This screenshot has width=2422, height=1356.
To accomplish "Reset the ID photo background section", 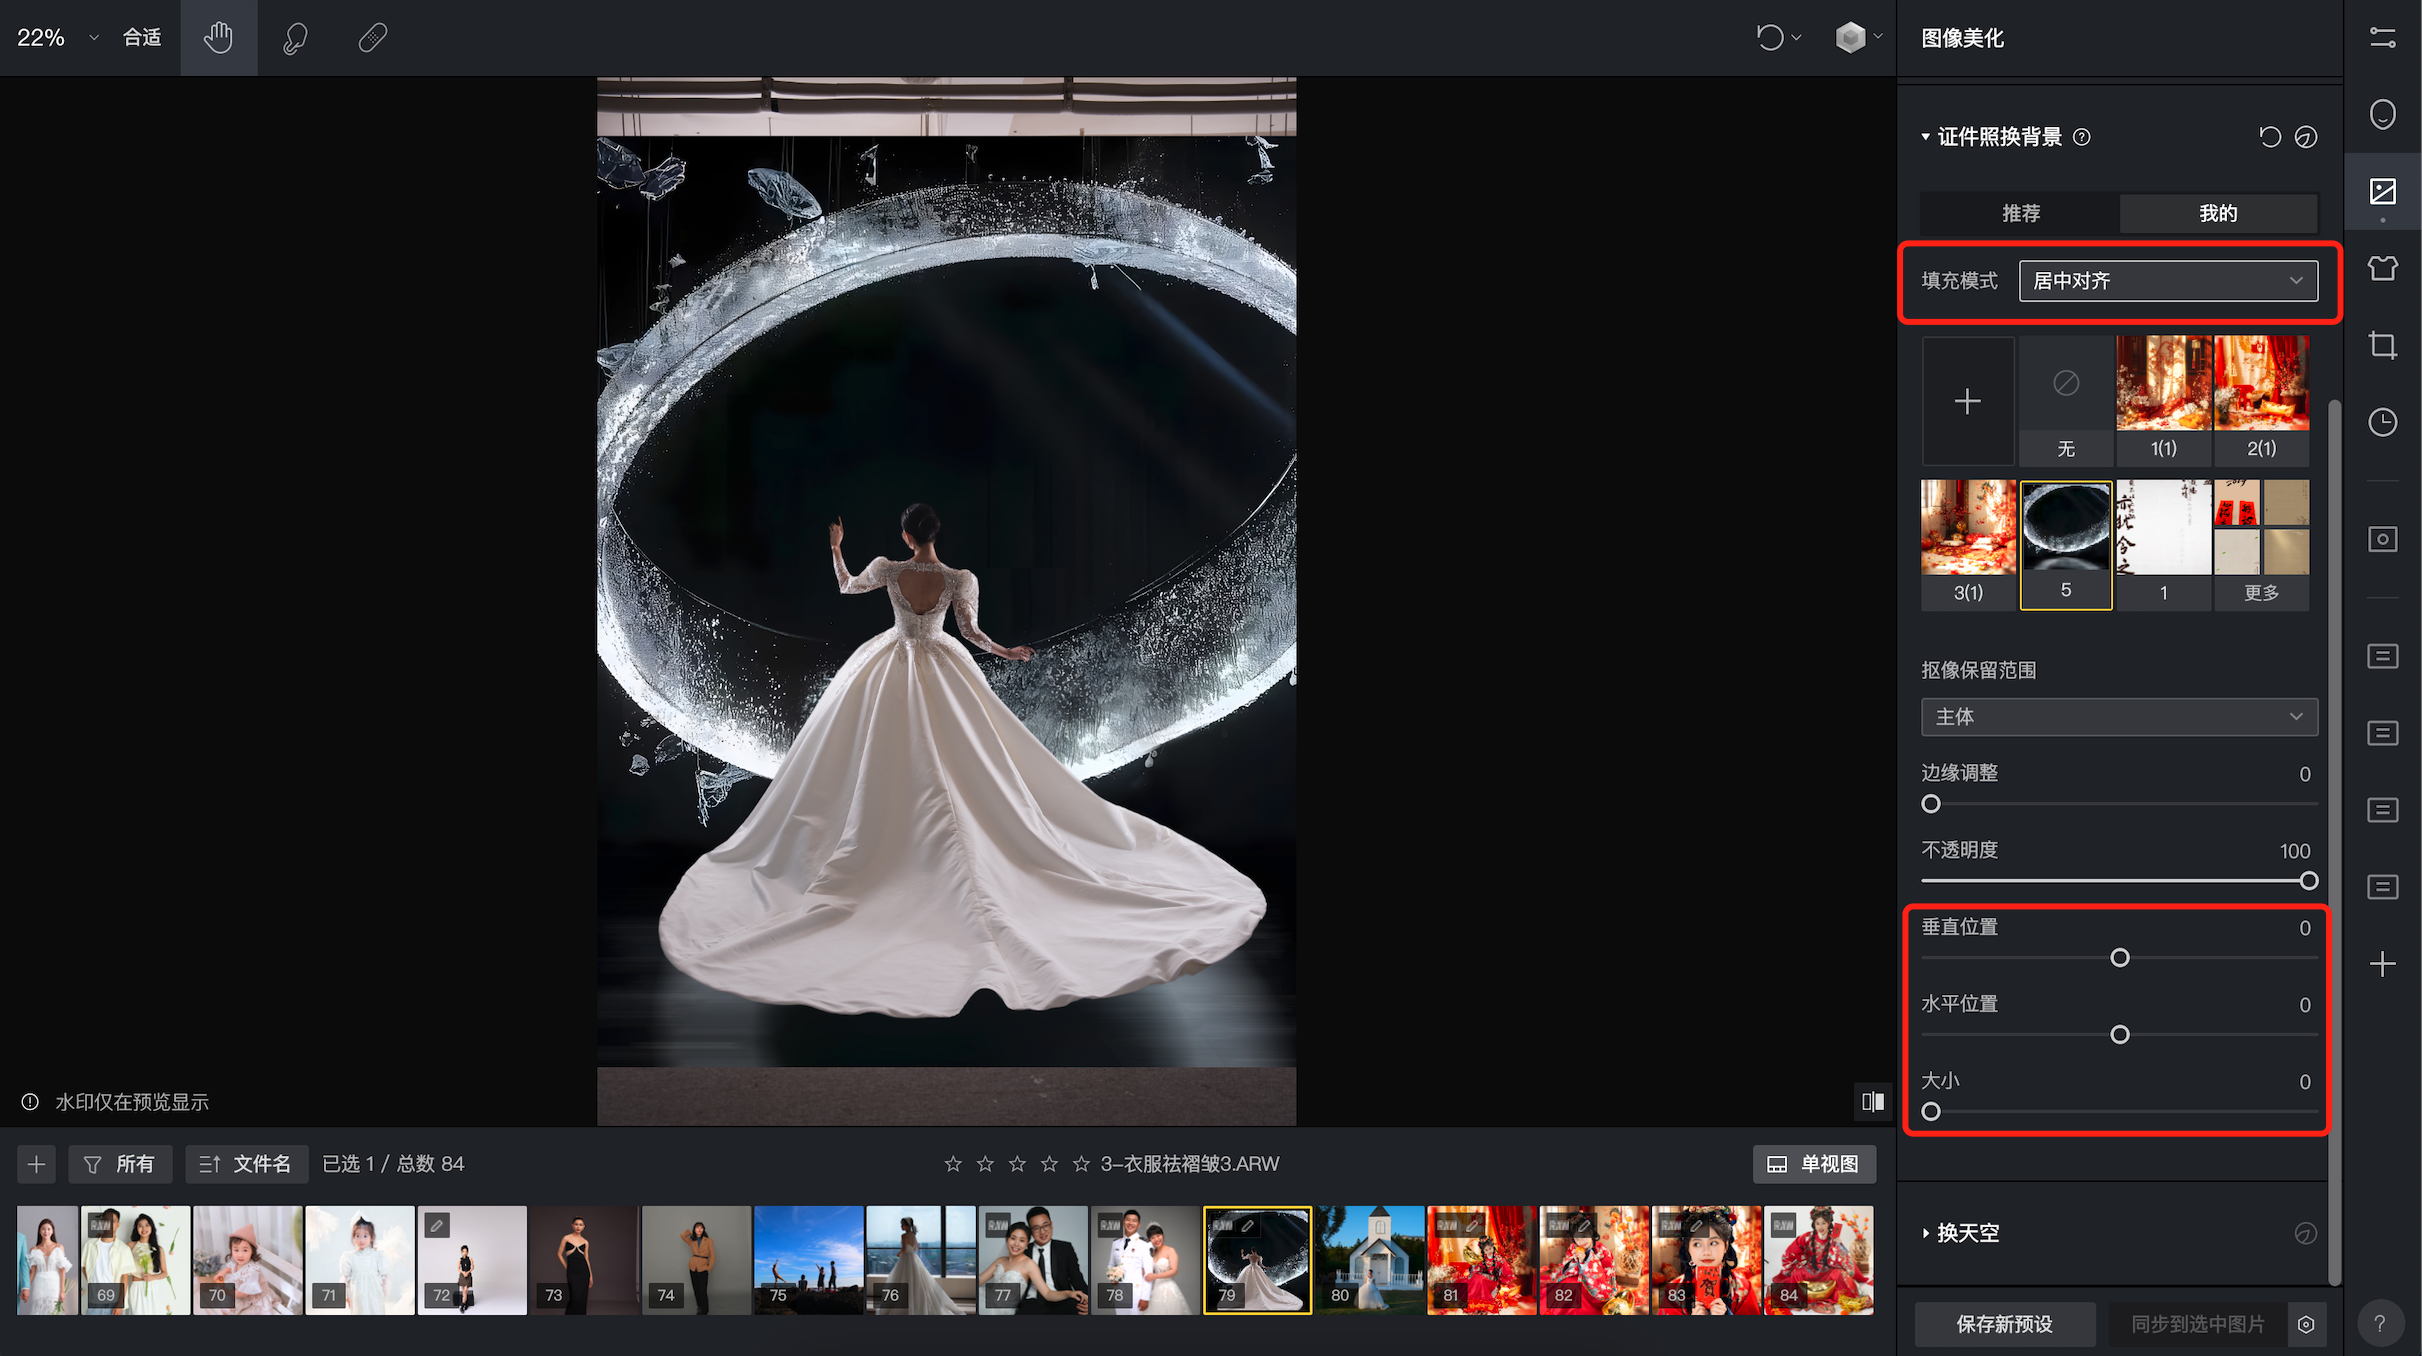I will (x=2269, y=137).
